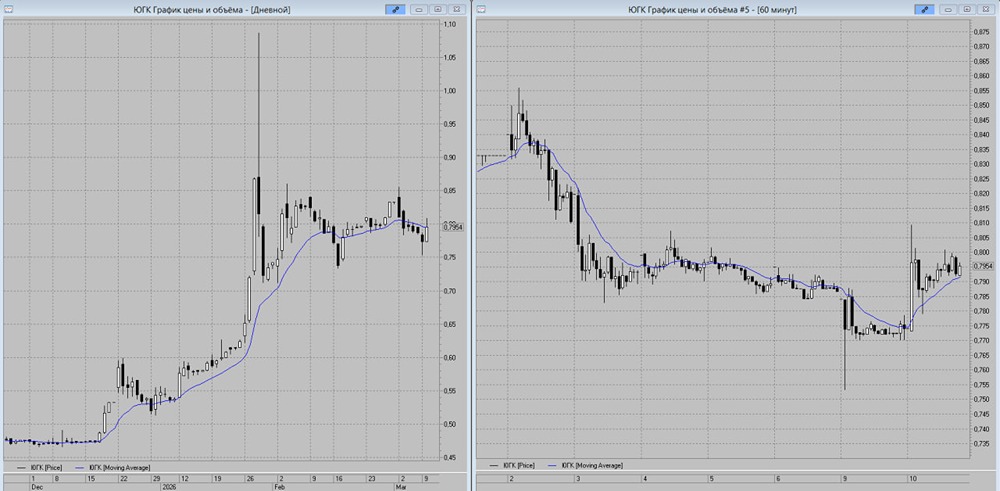The height and width of the screenshot is (491, 1000).
Task: Click day 6 on the 60 минут time axis
Action: pos(778,477)
